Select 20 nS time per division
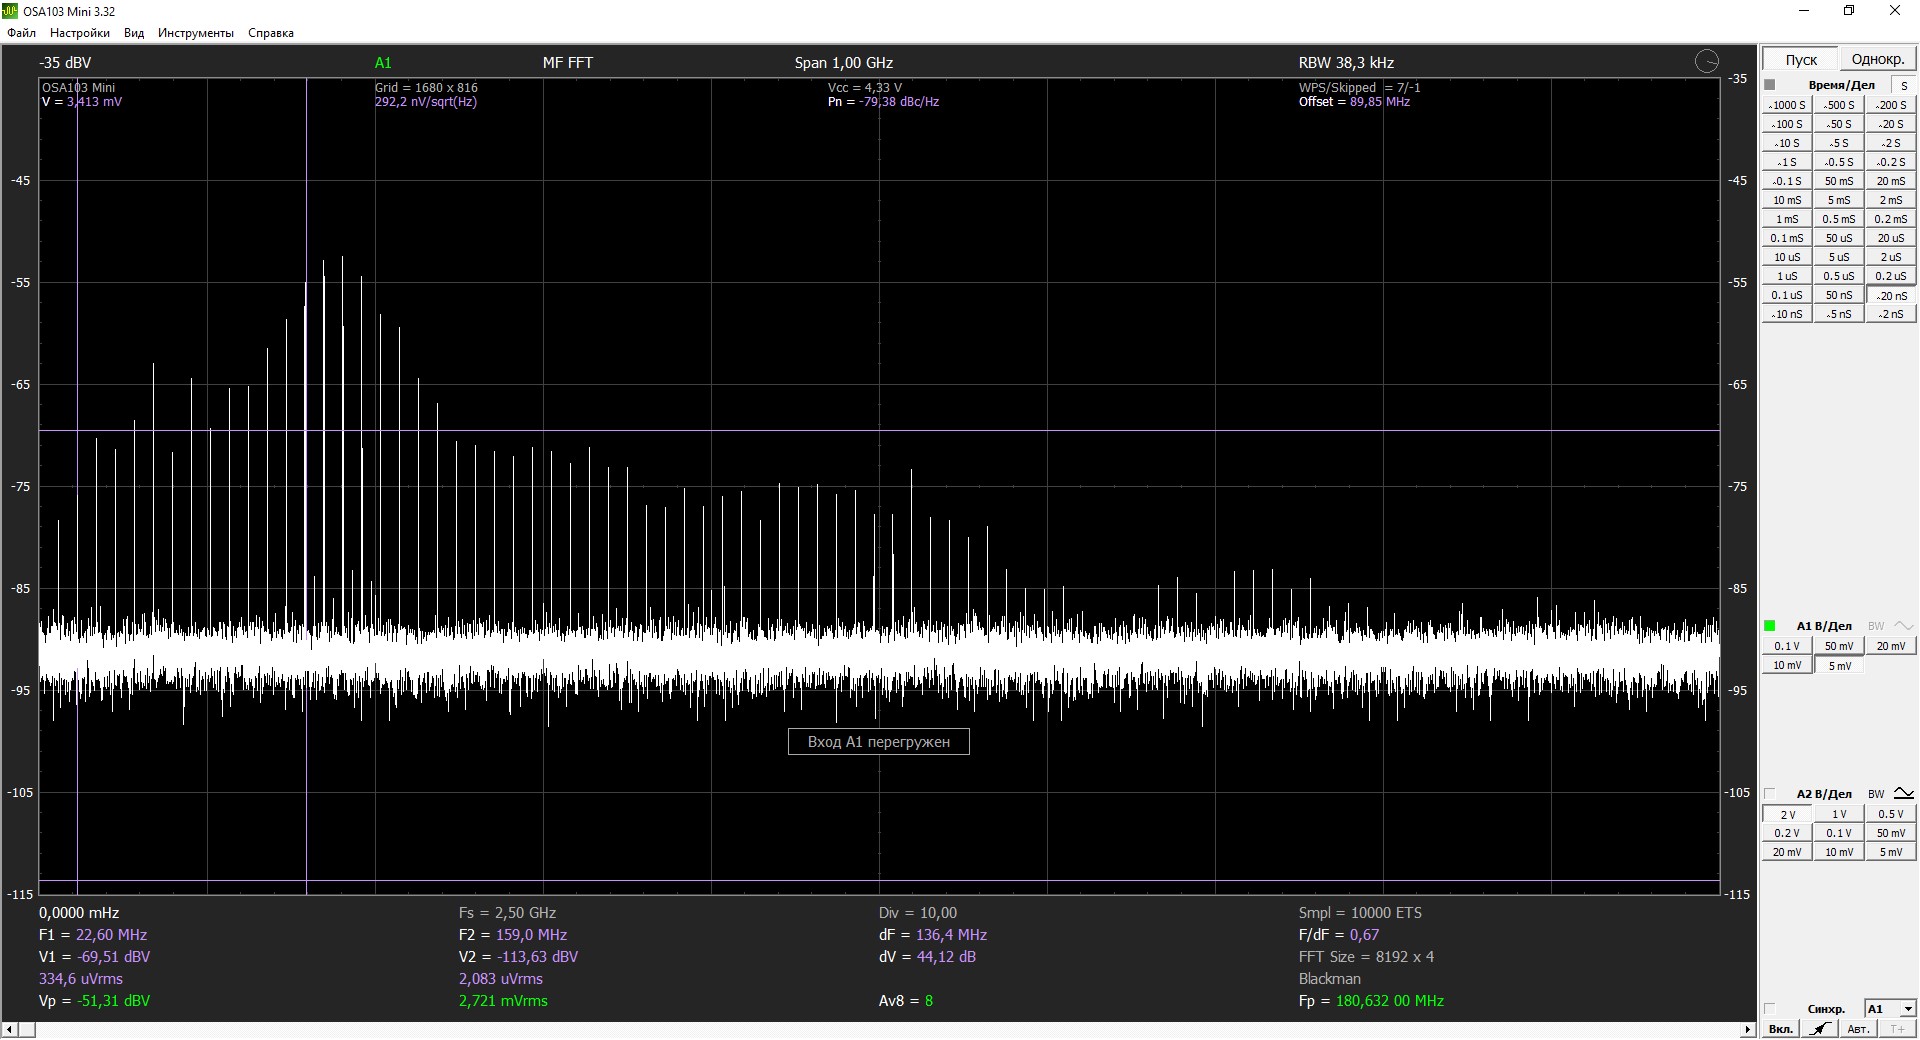This screenshot has height=1040, width=1920. 1891,295
